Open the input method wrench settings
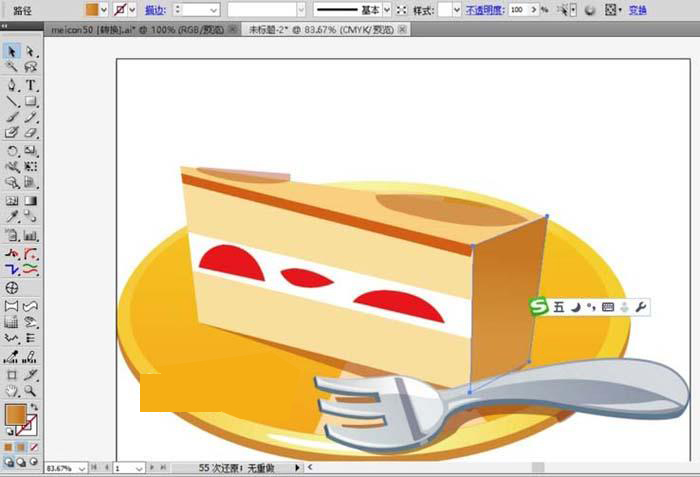 tap(641, 307)
